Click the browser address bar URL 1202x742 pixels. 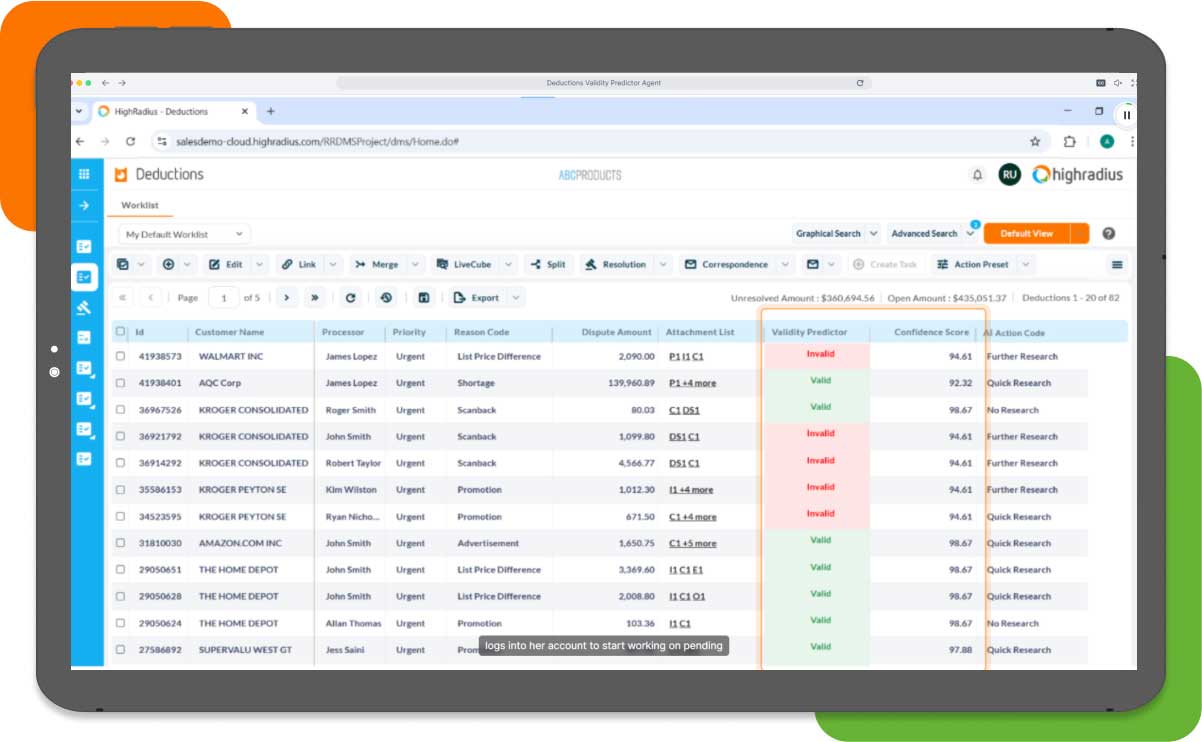(x=317, y=142)
